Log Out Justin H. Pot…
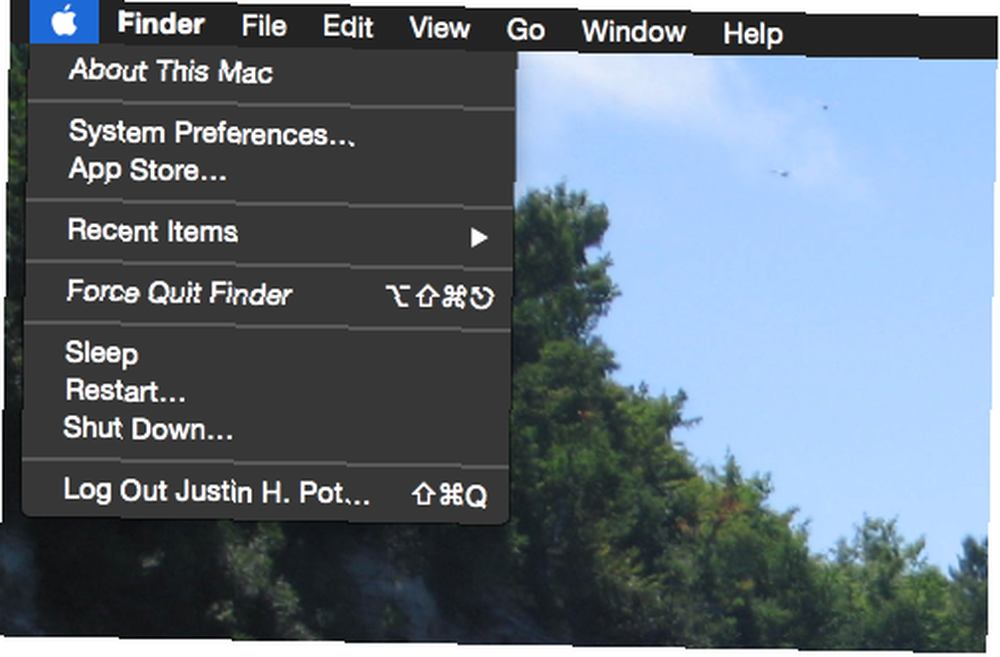1000x657 pixels. point(217,491)
